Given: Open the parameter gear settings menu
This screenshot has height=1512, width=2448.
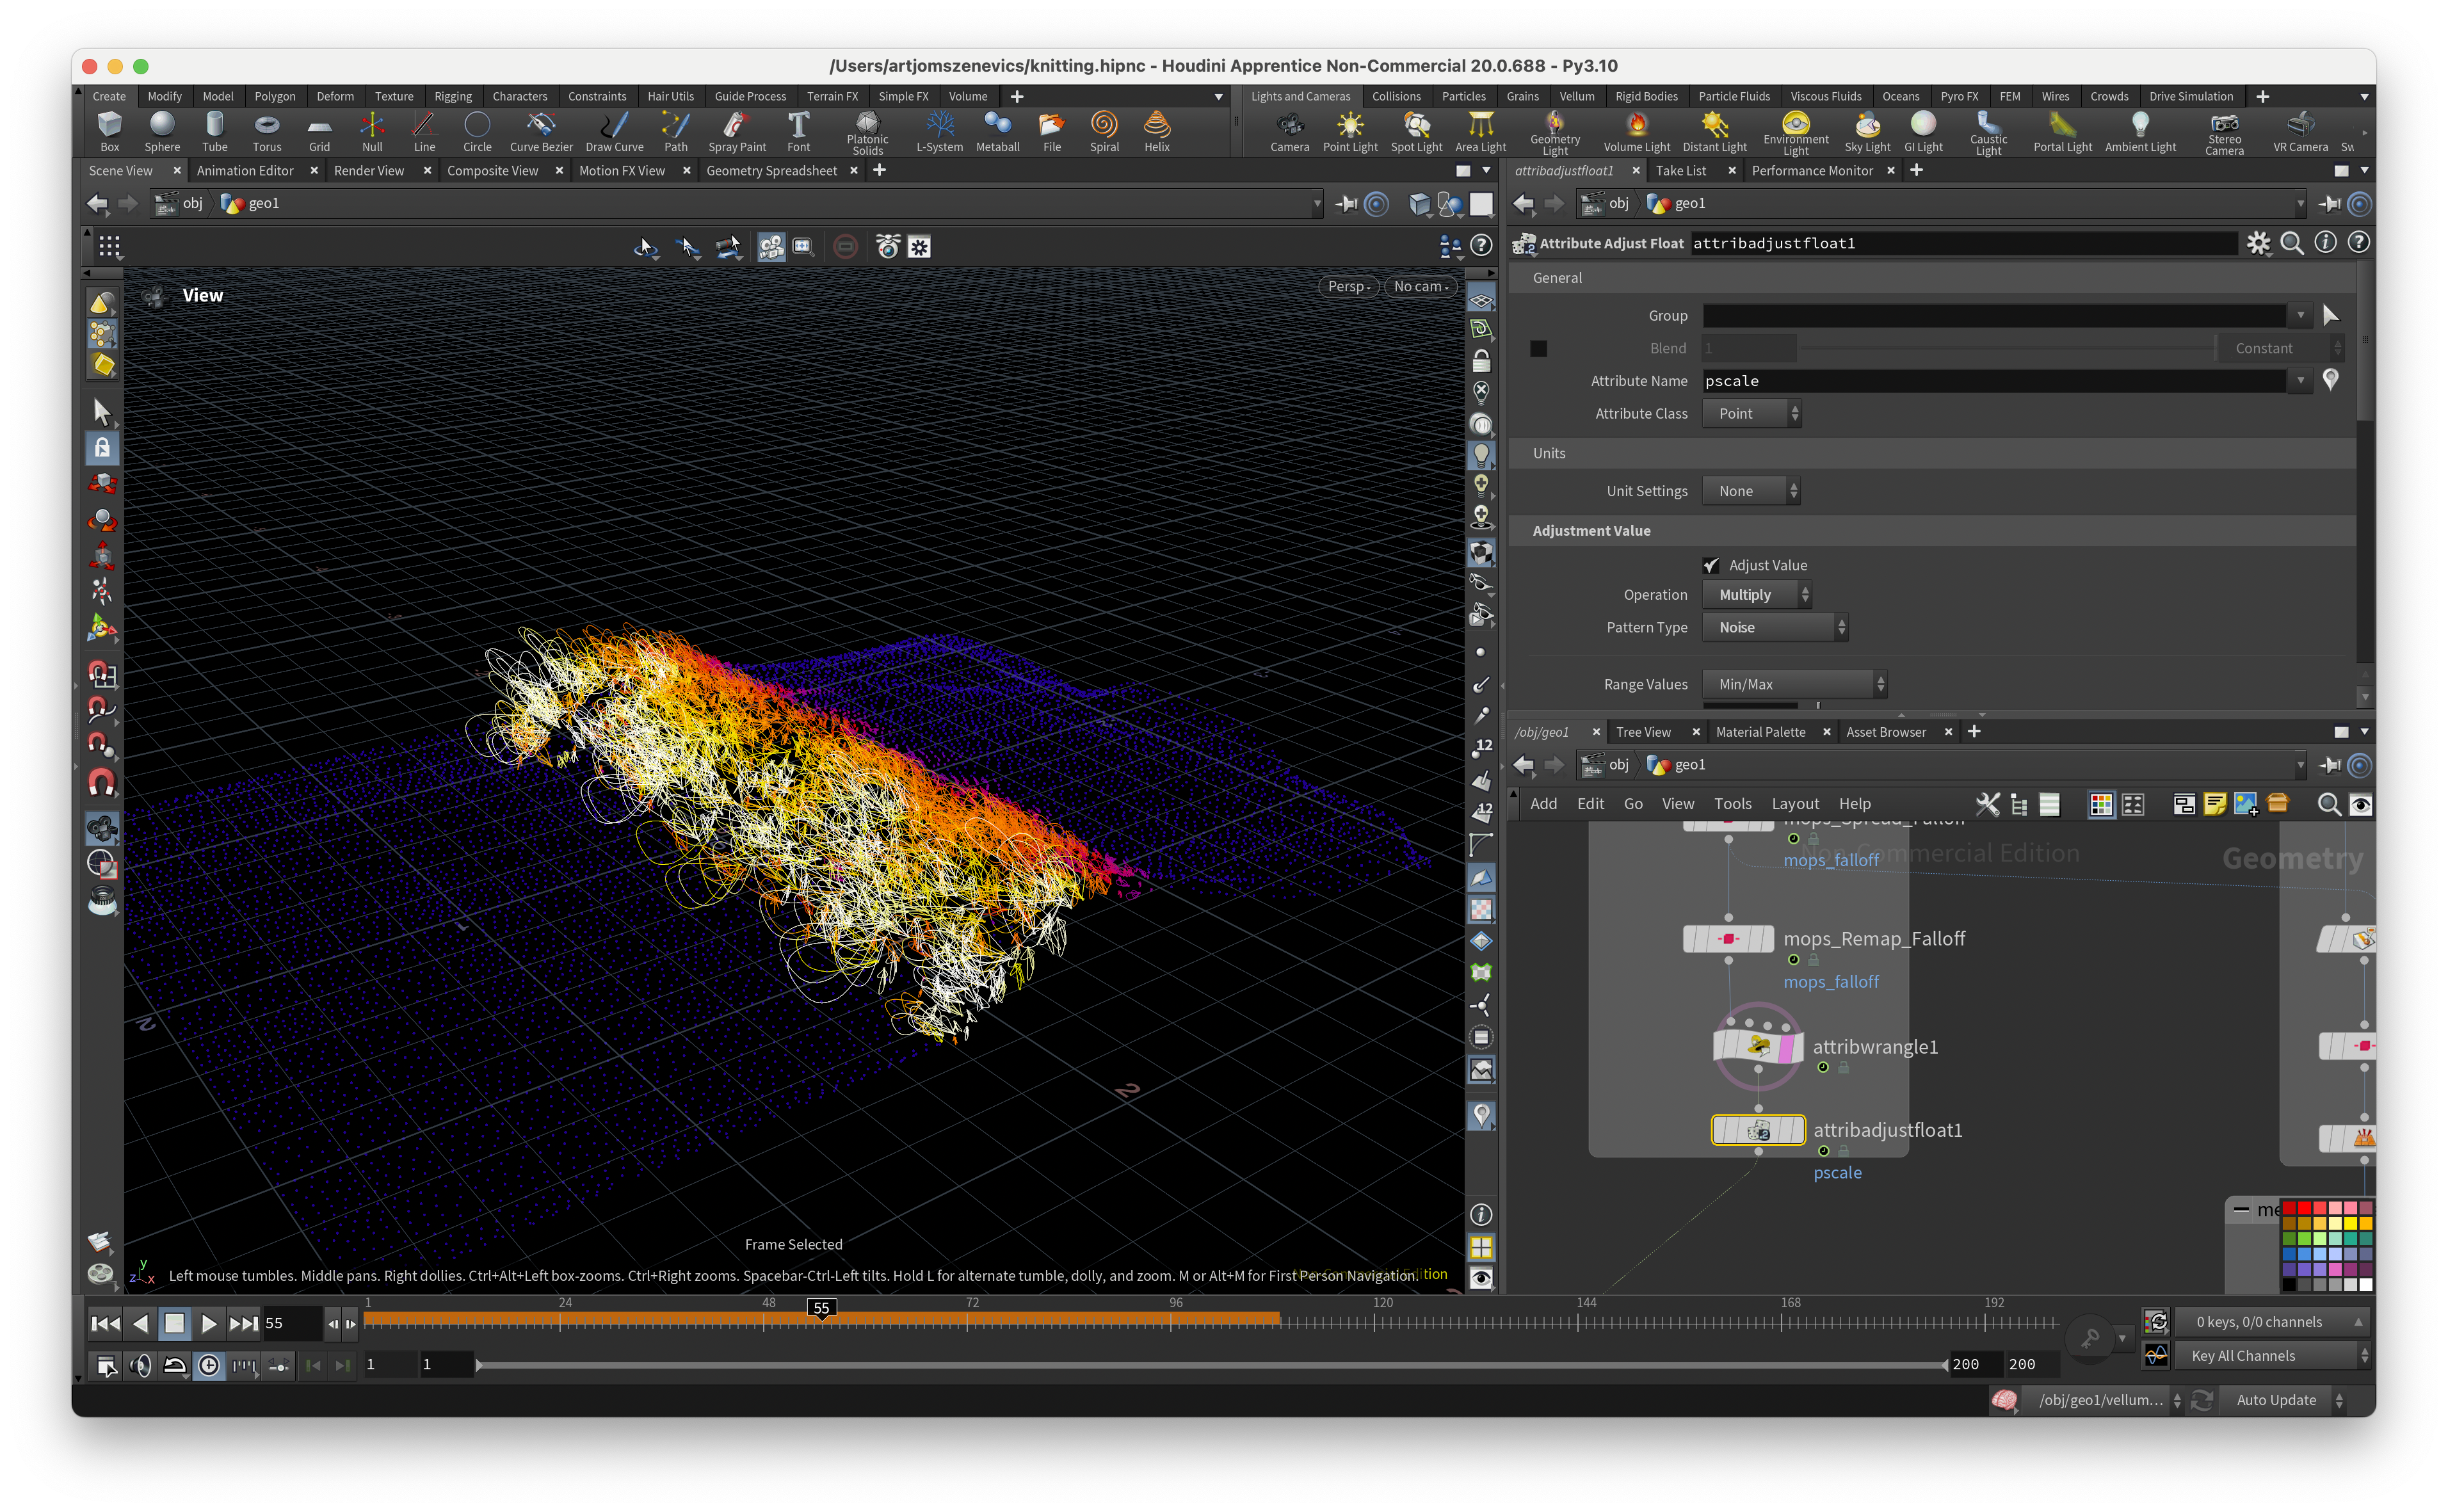Looking at the screenshot, I should (x=2258, y=243).
